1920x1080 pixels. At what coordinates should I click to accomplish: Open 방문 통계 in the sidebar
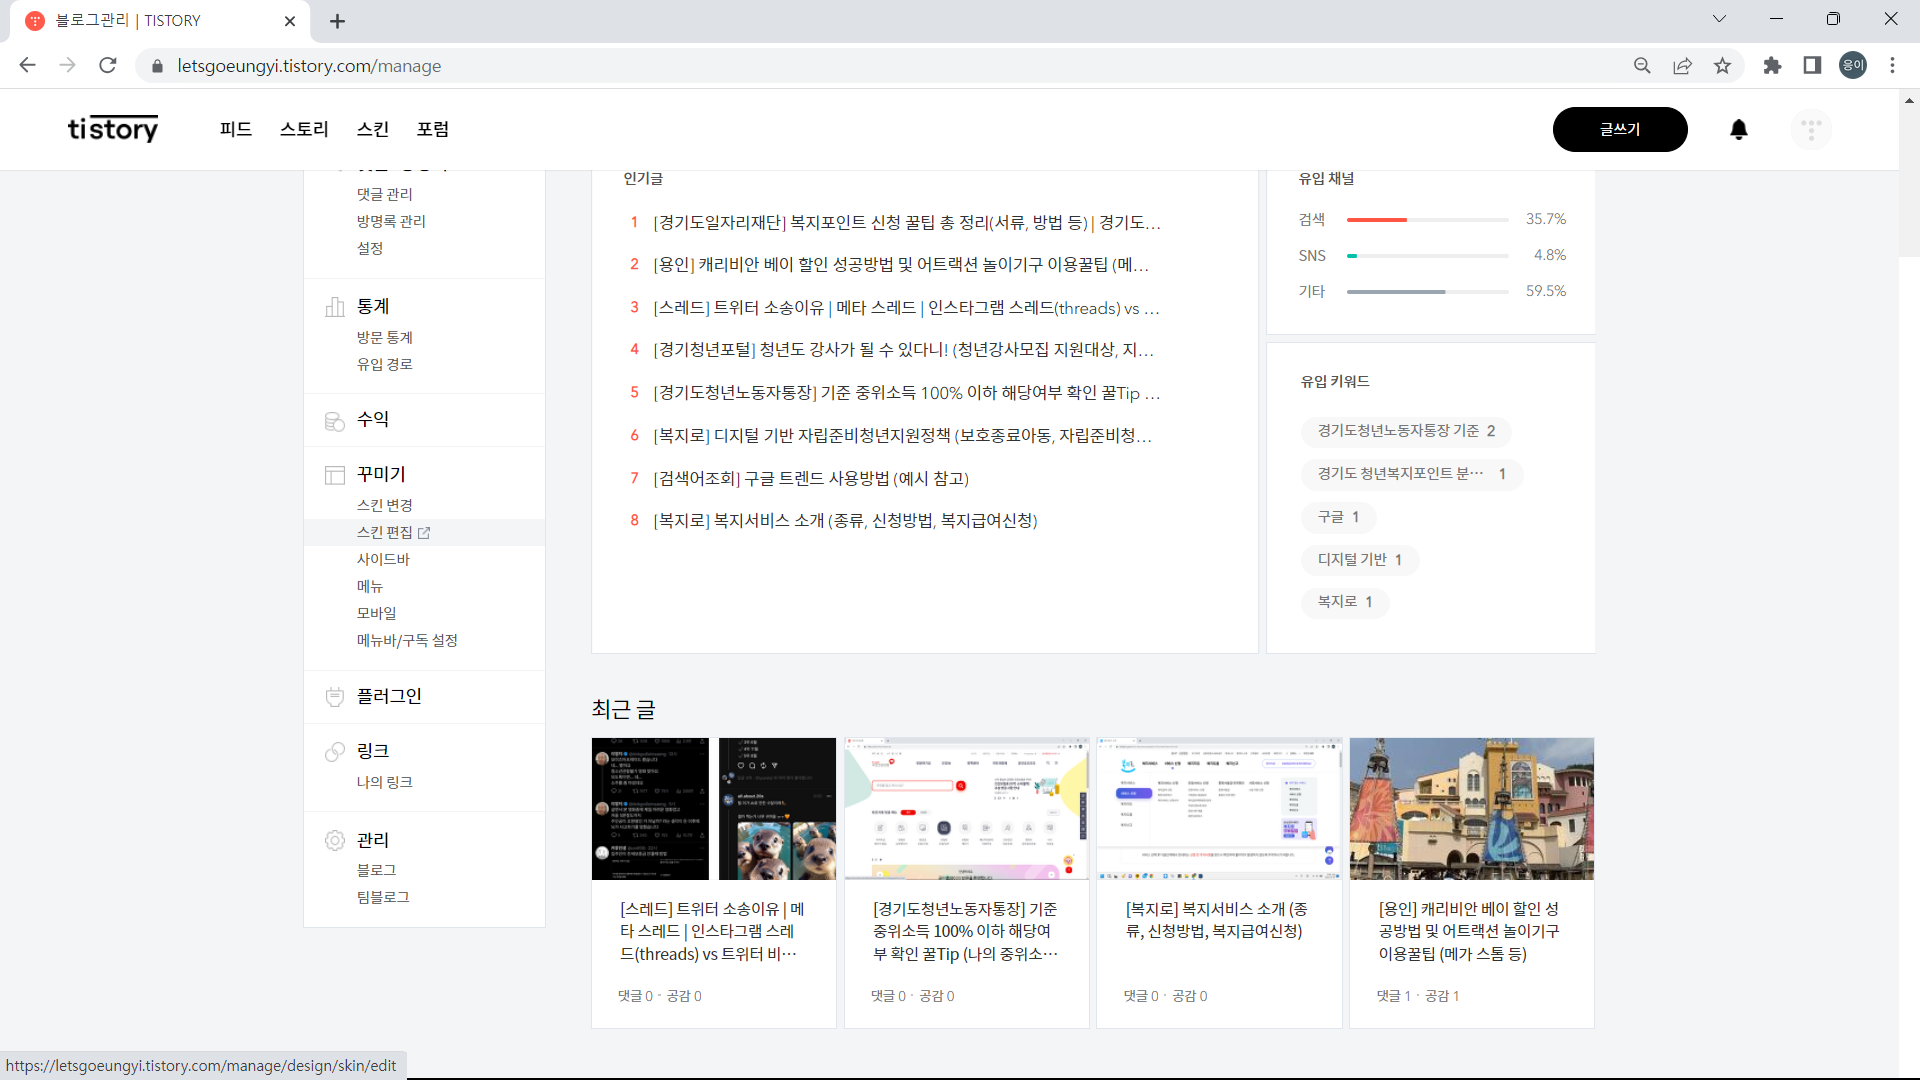386,337
